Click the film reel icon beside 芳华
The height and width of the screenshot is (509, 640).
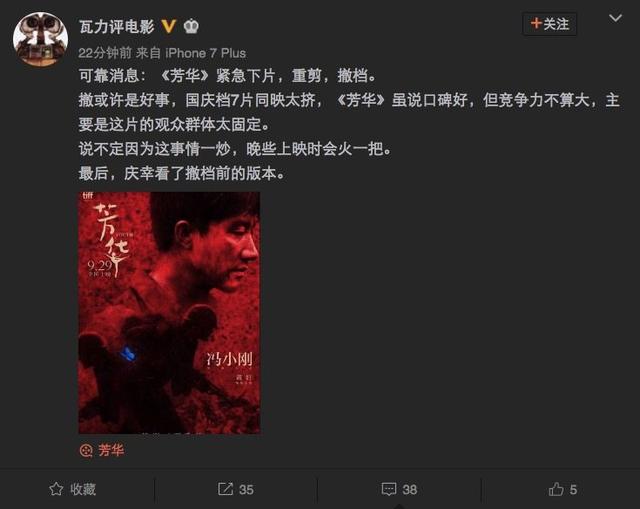[x=86, y=450]
